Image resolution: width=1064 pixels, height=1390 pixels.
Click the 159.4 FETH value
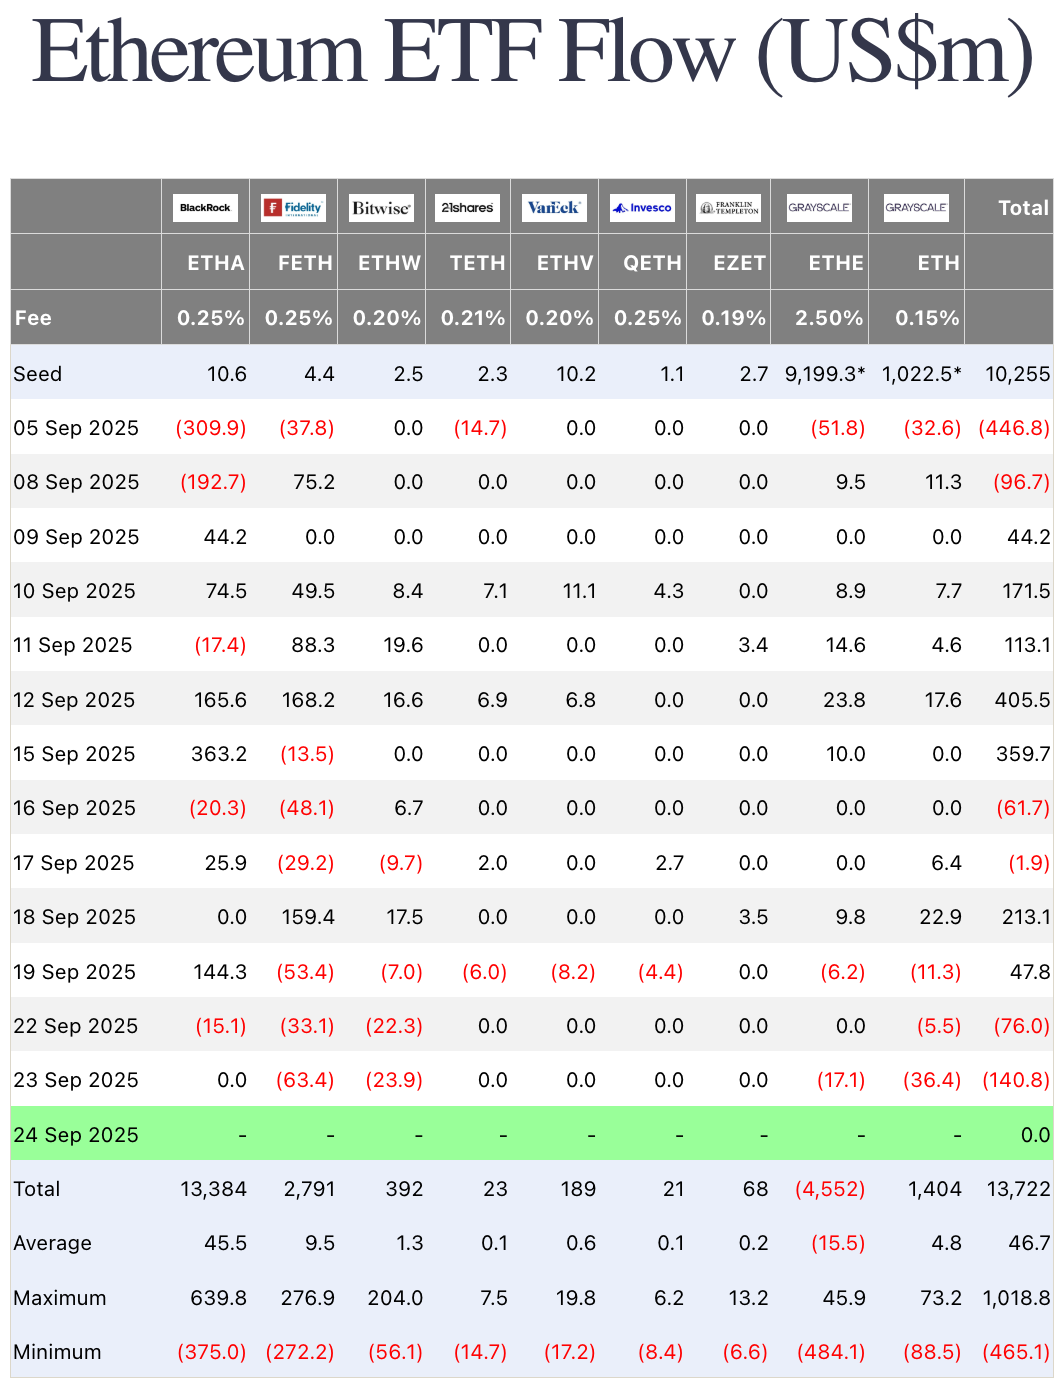click(x=308, y=917)
